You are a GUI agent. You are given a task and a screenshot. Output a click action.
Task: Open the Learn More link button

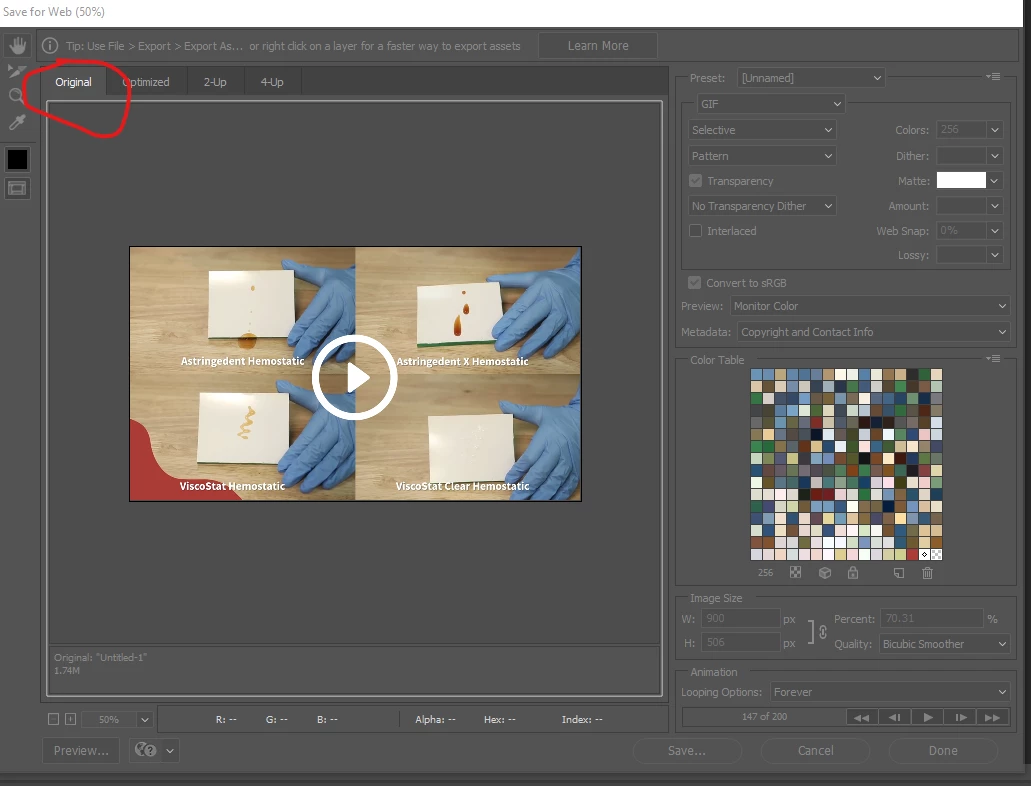point(598,45)
